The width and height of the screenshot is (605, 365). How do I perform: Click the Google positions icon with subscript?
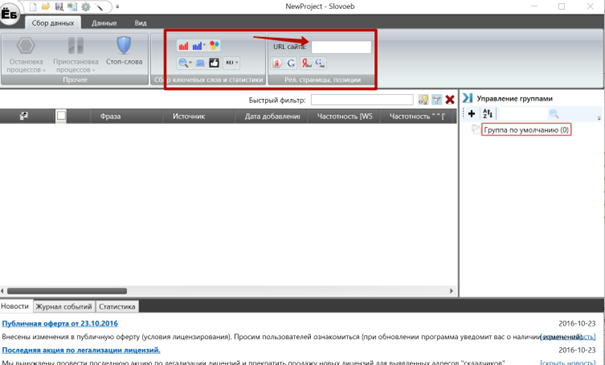[x=320, y=63]
